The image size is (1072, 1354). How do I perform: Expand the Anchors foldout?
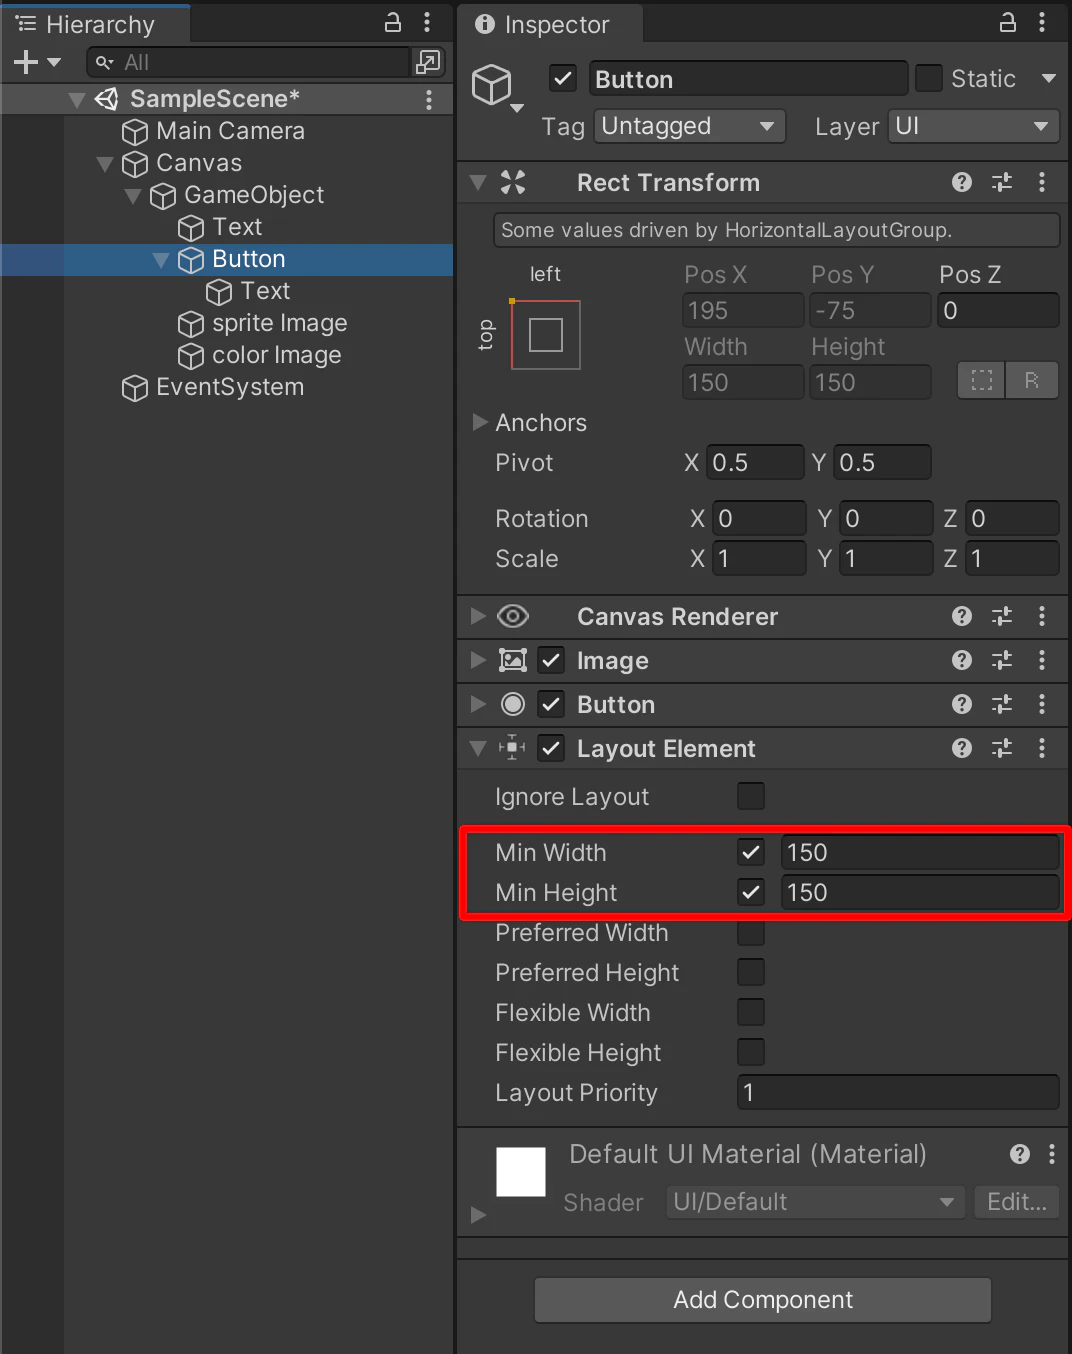click(479, 422)
